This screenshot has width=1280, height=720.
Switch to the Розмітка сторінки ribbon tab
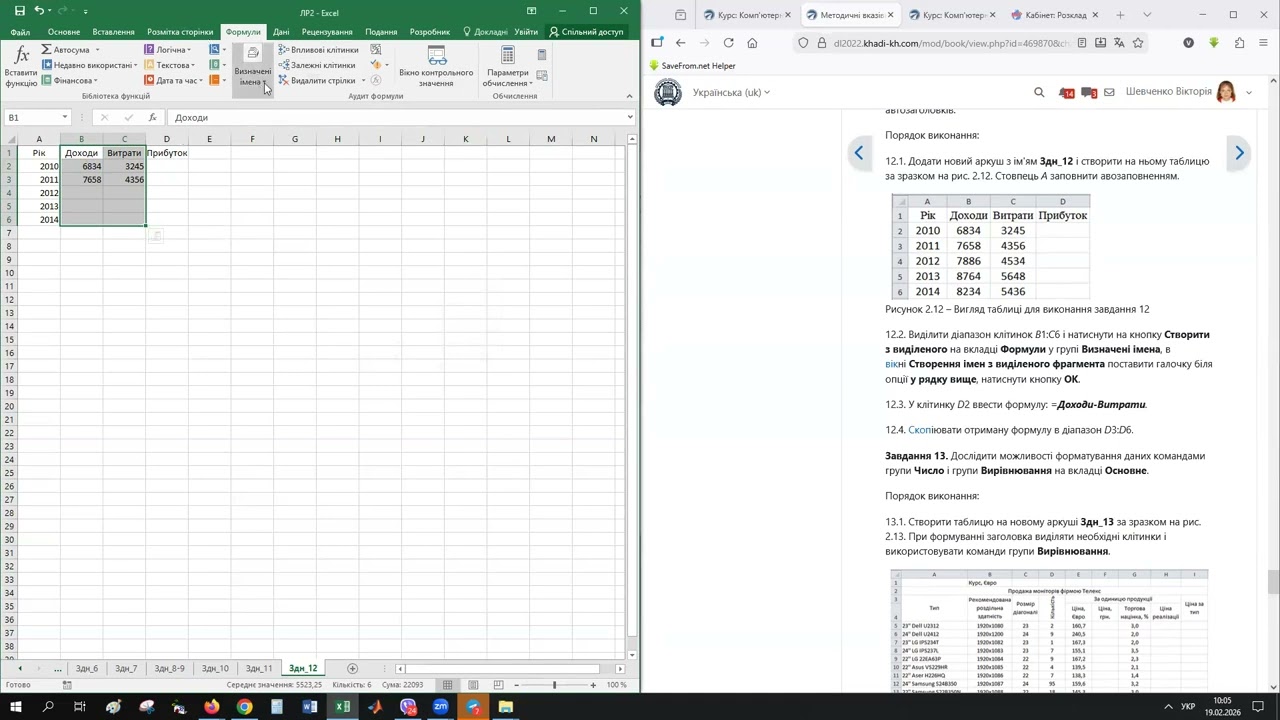pos(180,32)
